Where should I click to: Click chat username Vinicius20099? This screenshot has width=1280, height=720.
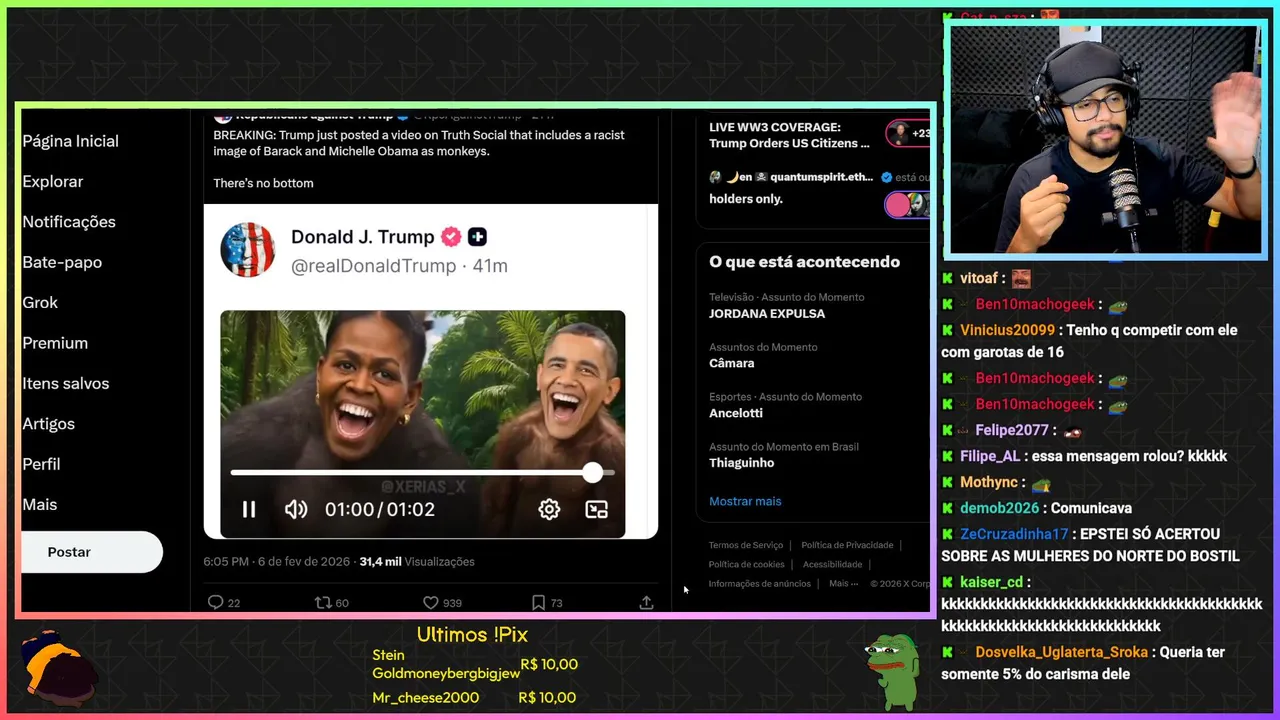(x=1007, y=330)
